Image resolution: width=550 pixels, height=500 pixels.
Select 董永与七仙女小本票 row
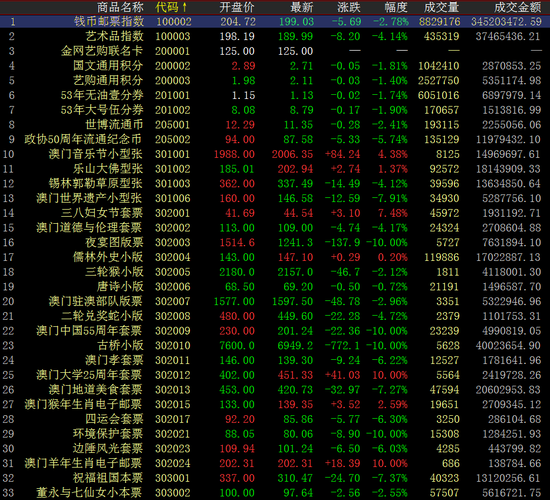275,493
